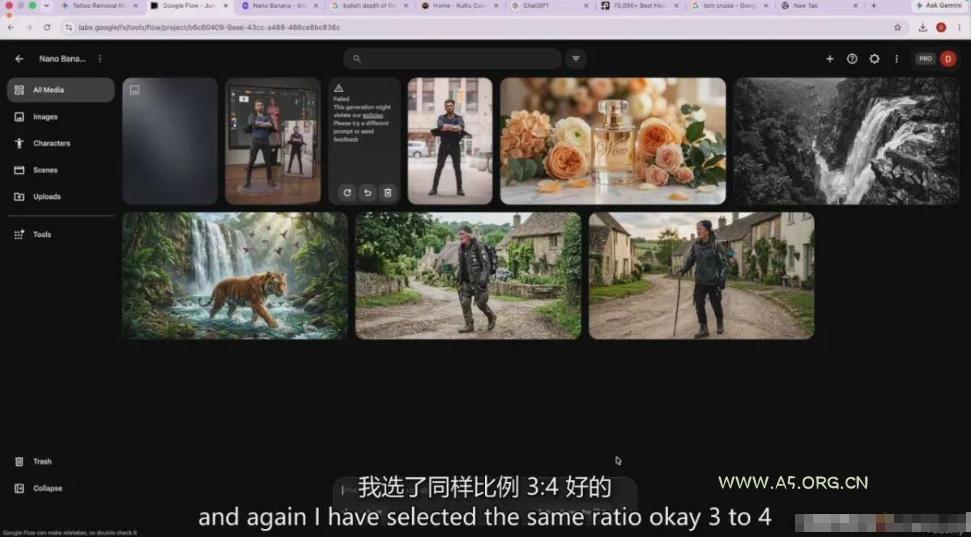Viewport: 971px width, 537px height.
Task: Close the Google Flow browser tab
Action: pos(226,6)
